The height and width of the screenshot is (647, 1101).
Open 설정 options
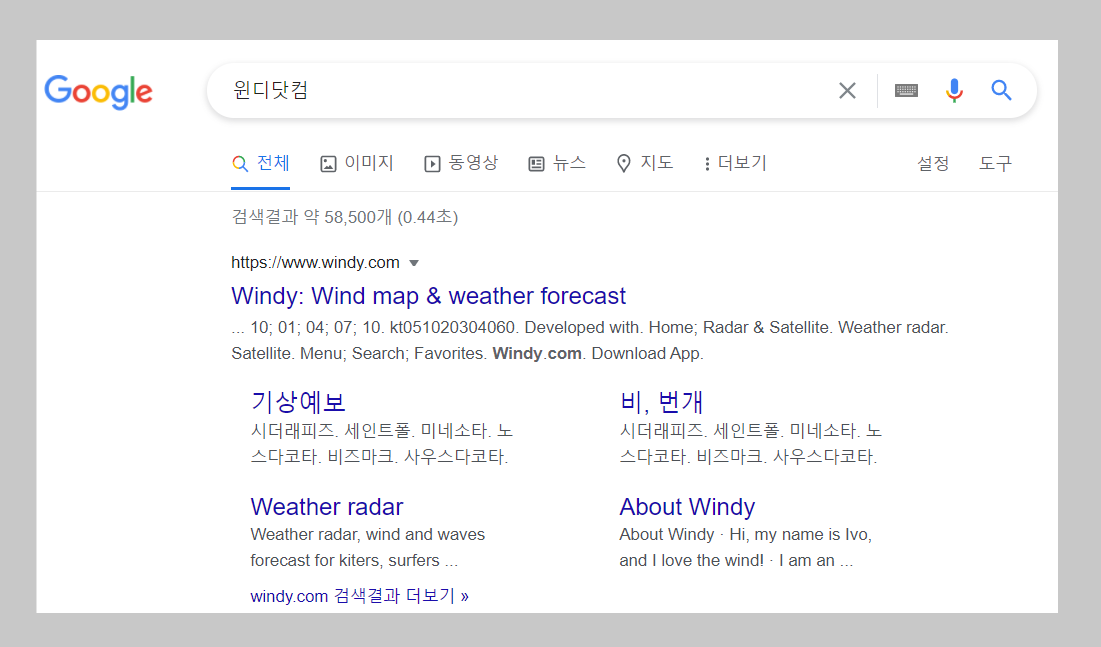click(x=933, y=164)
